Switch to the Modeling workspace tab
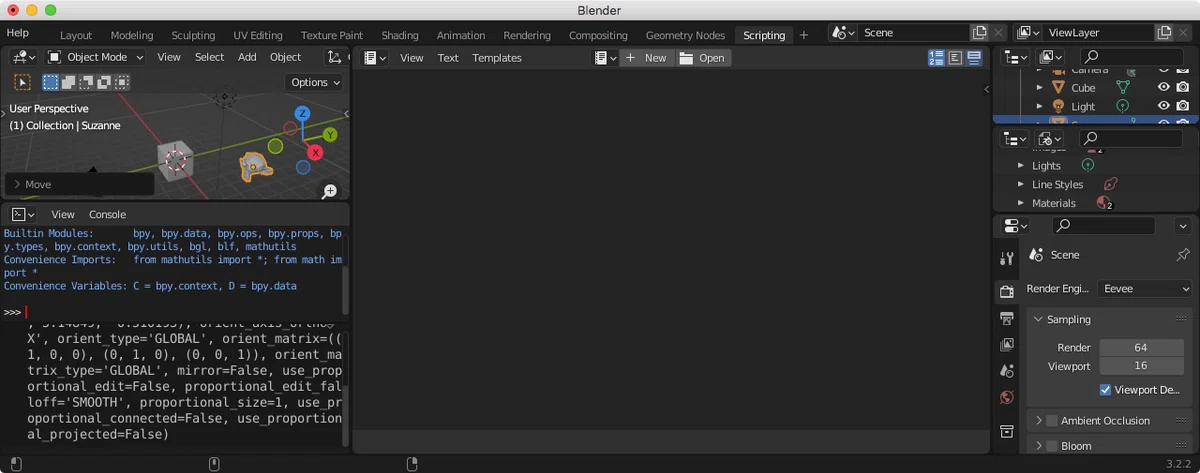The width and height of the screenshot is (1200, 473). (132, 35)
